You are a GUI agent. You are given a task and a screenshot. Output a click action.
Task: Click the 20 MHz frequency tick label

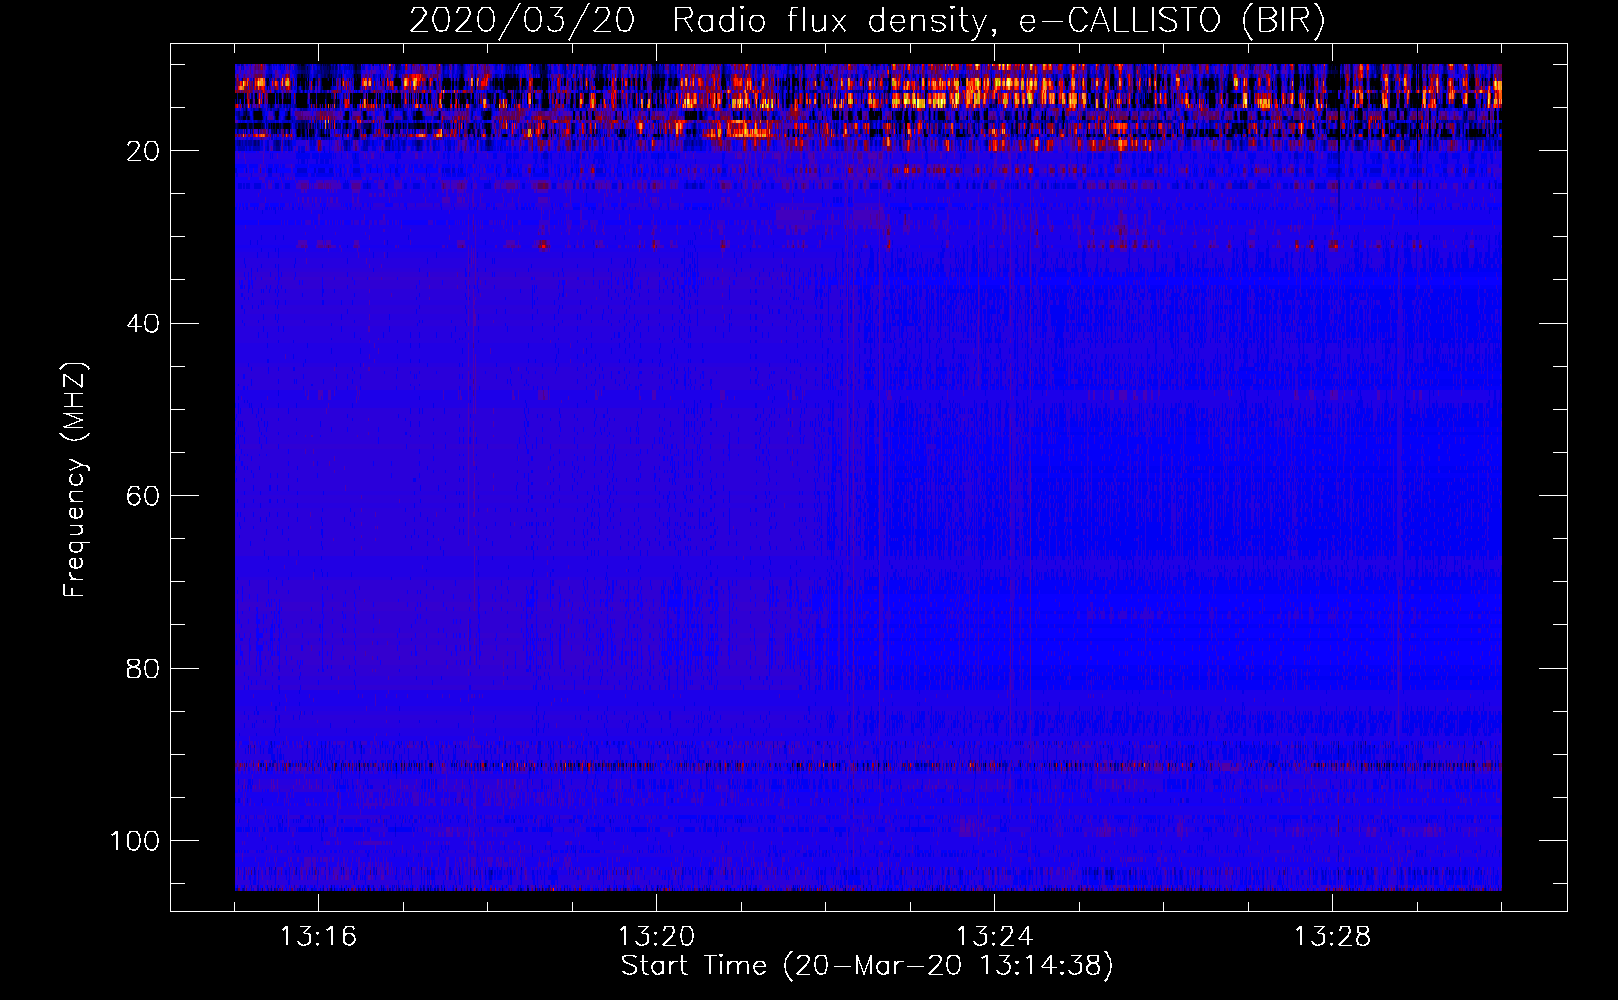pos(144,151)
